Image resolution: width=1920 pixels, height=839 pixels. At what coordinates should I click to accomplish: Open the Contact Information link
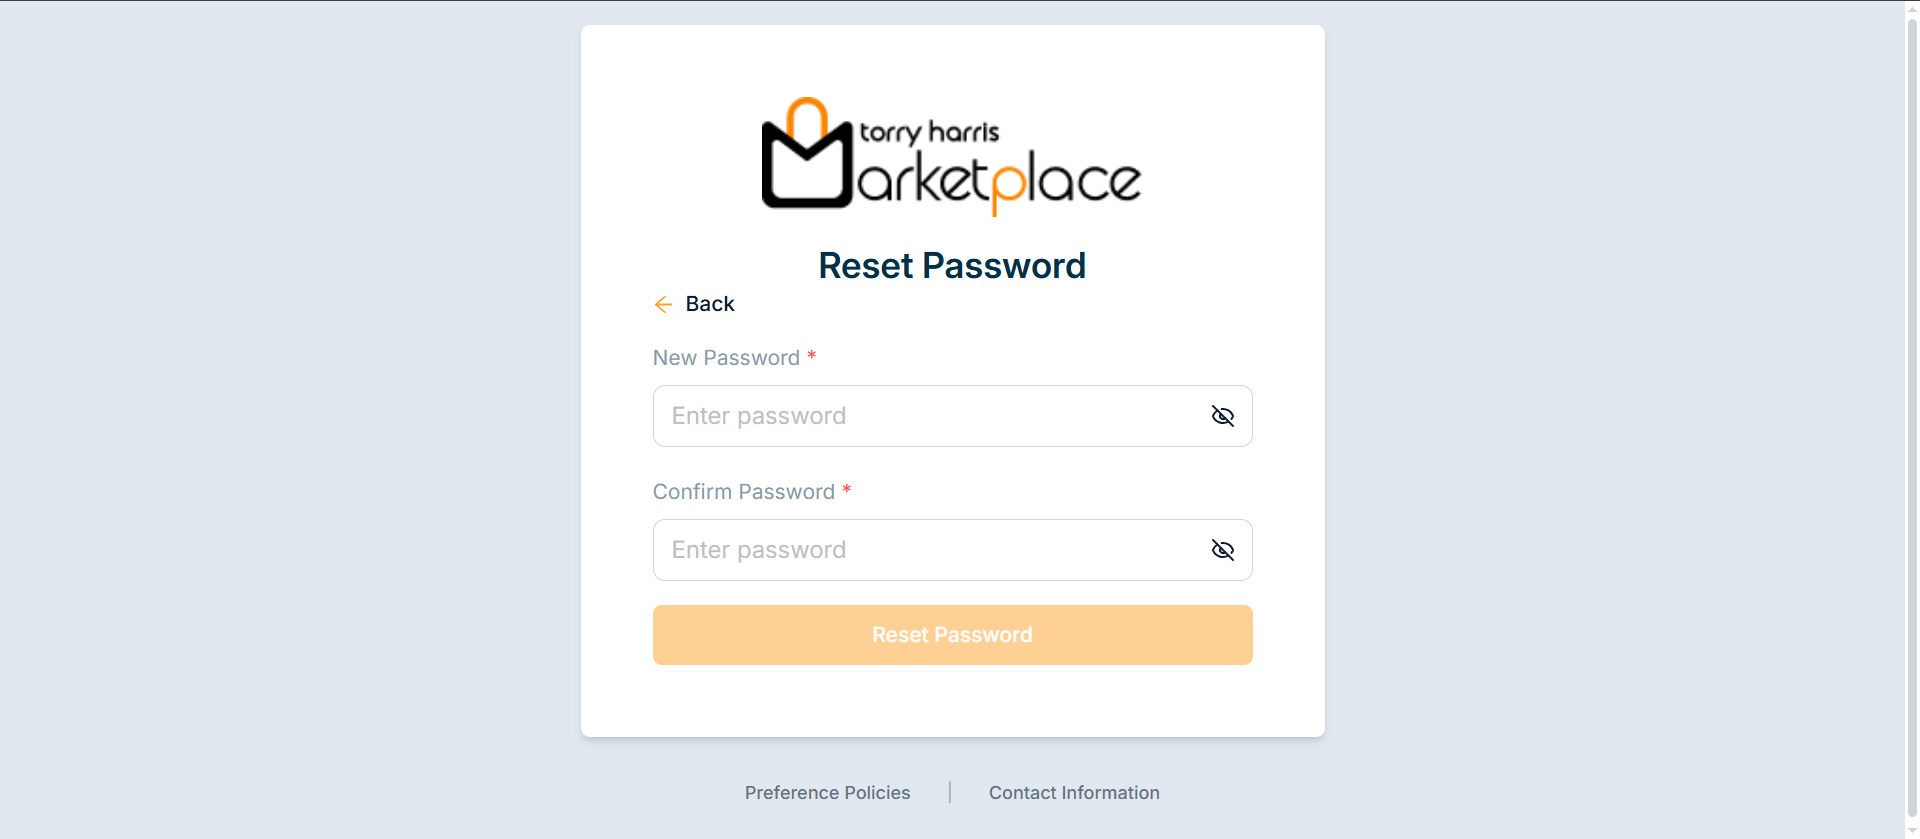1074,793
